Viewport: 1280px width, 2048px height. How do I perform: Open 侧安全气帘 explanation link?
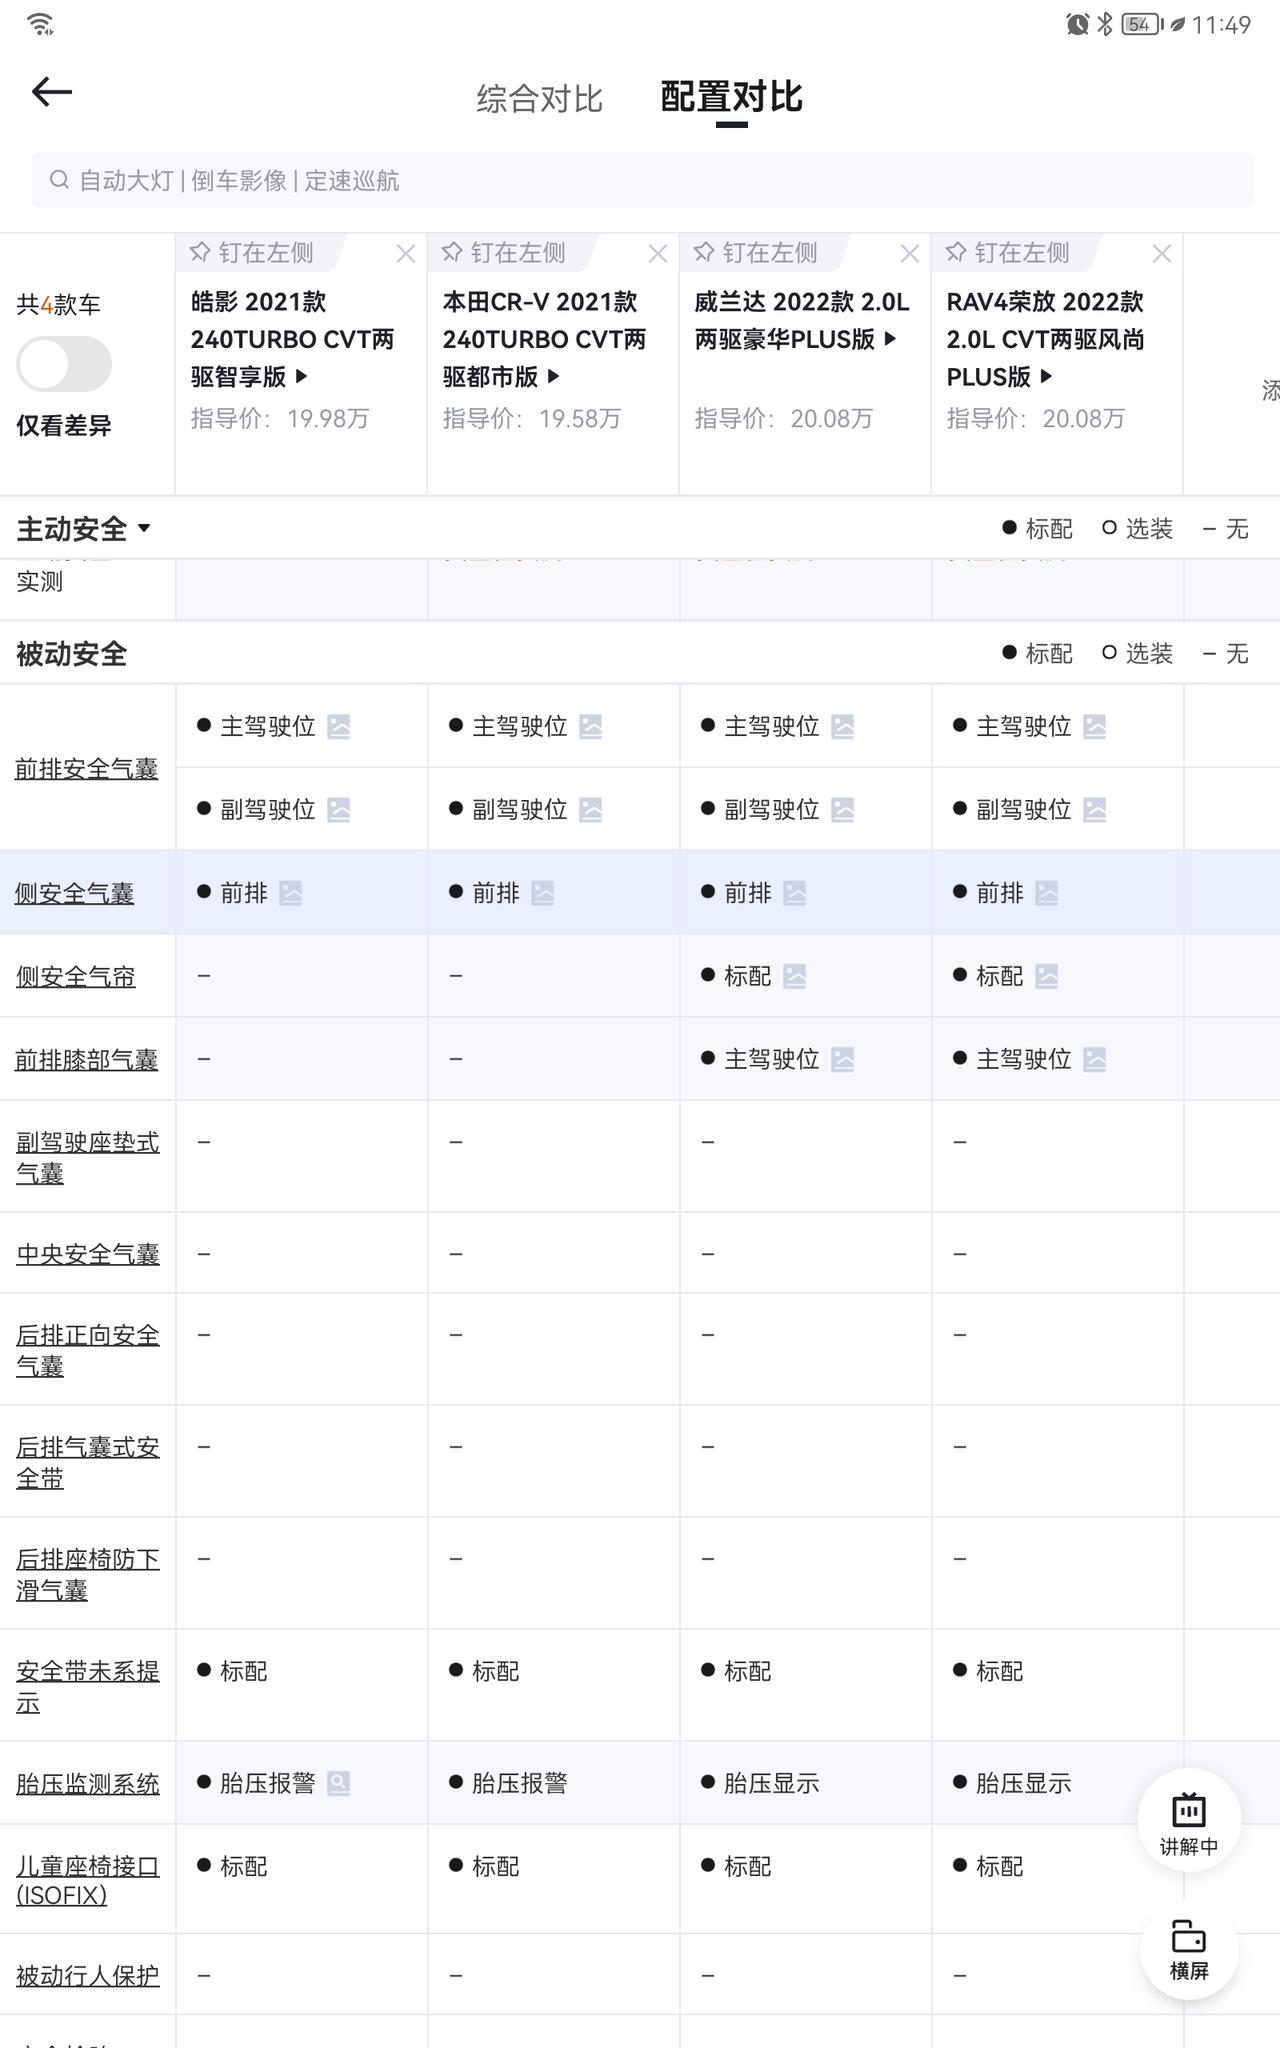pos(75,976)
